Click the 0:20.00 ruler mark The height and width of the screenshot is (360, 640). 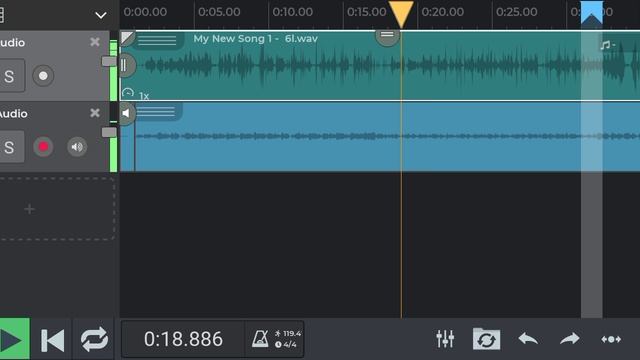[442, 12]
